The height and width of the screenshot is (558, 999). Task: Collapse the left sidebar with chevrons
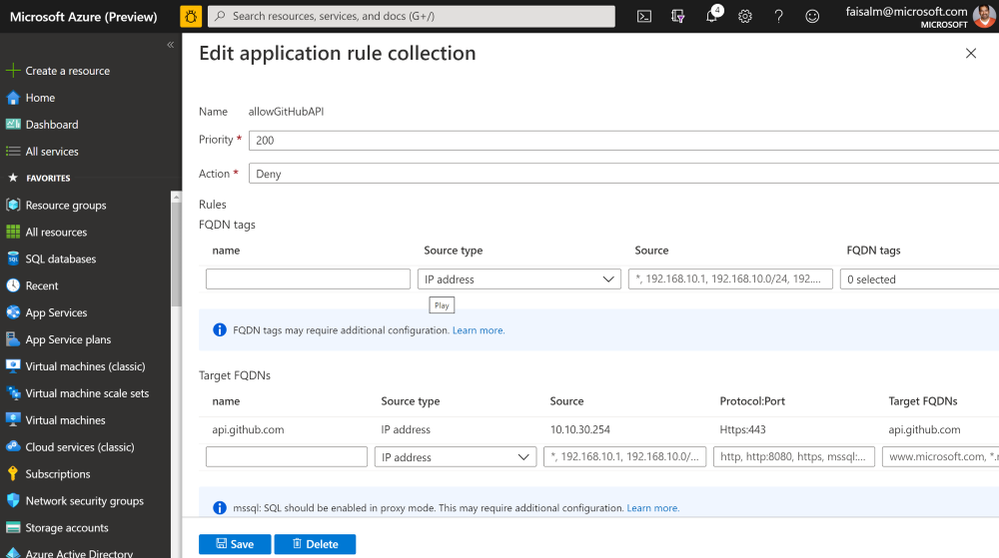(170, 45)
